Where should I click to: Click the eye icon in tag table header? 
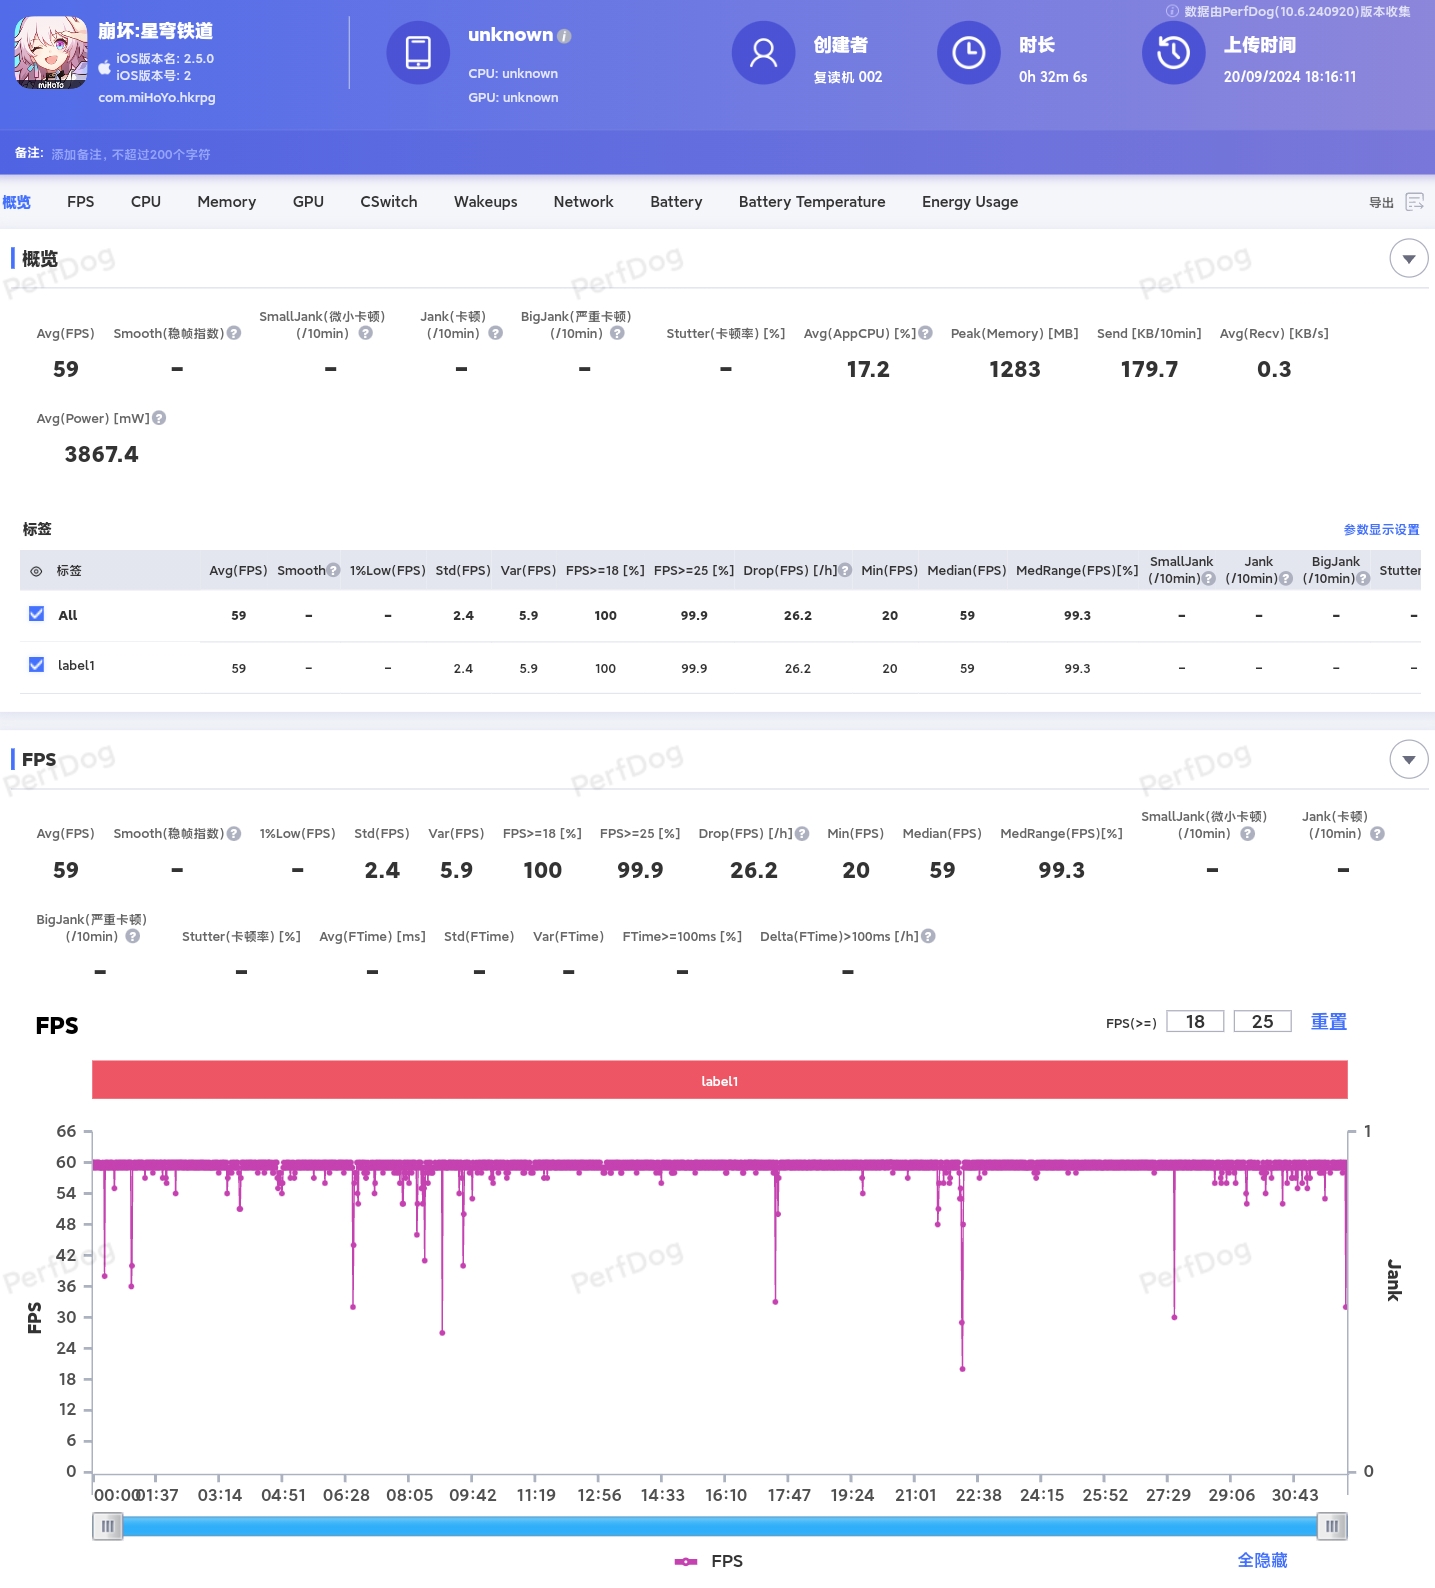coord(36,571)
